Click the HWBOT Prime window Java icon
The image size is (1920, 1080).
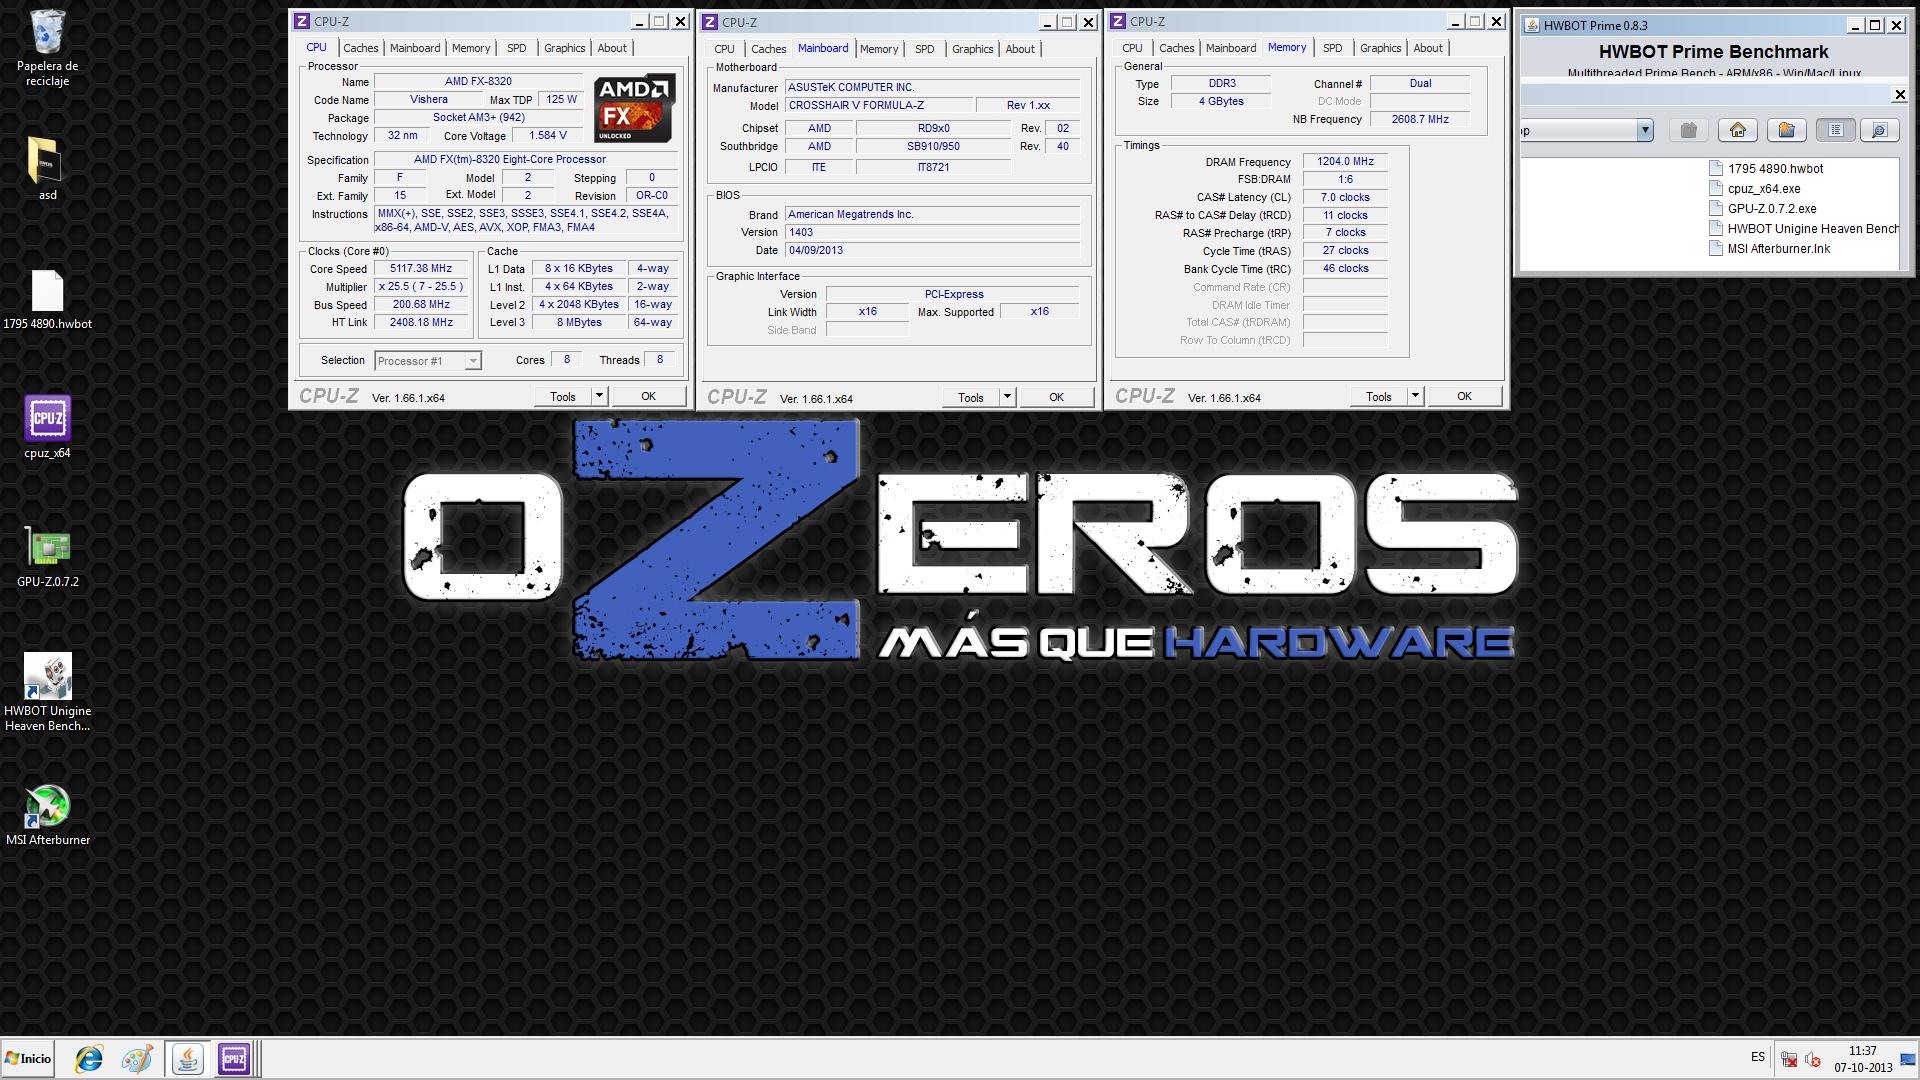point(1531,26)
